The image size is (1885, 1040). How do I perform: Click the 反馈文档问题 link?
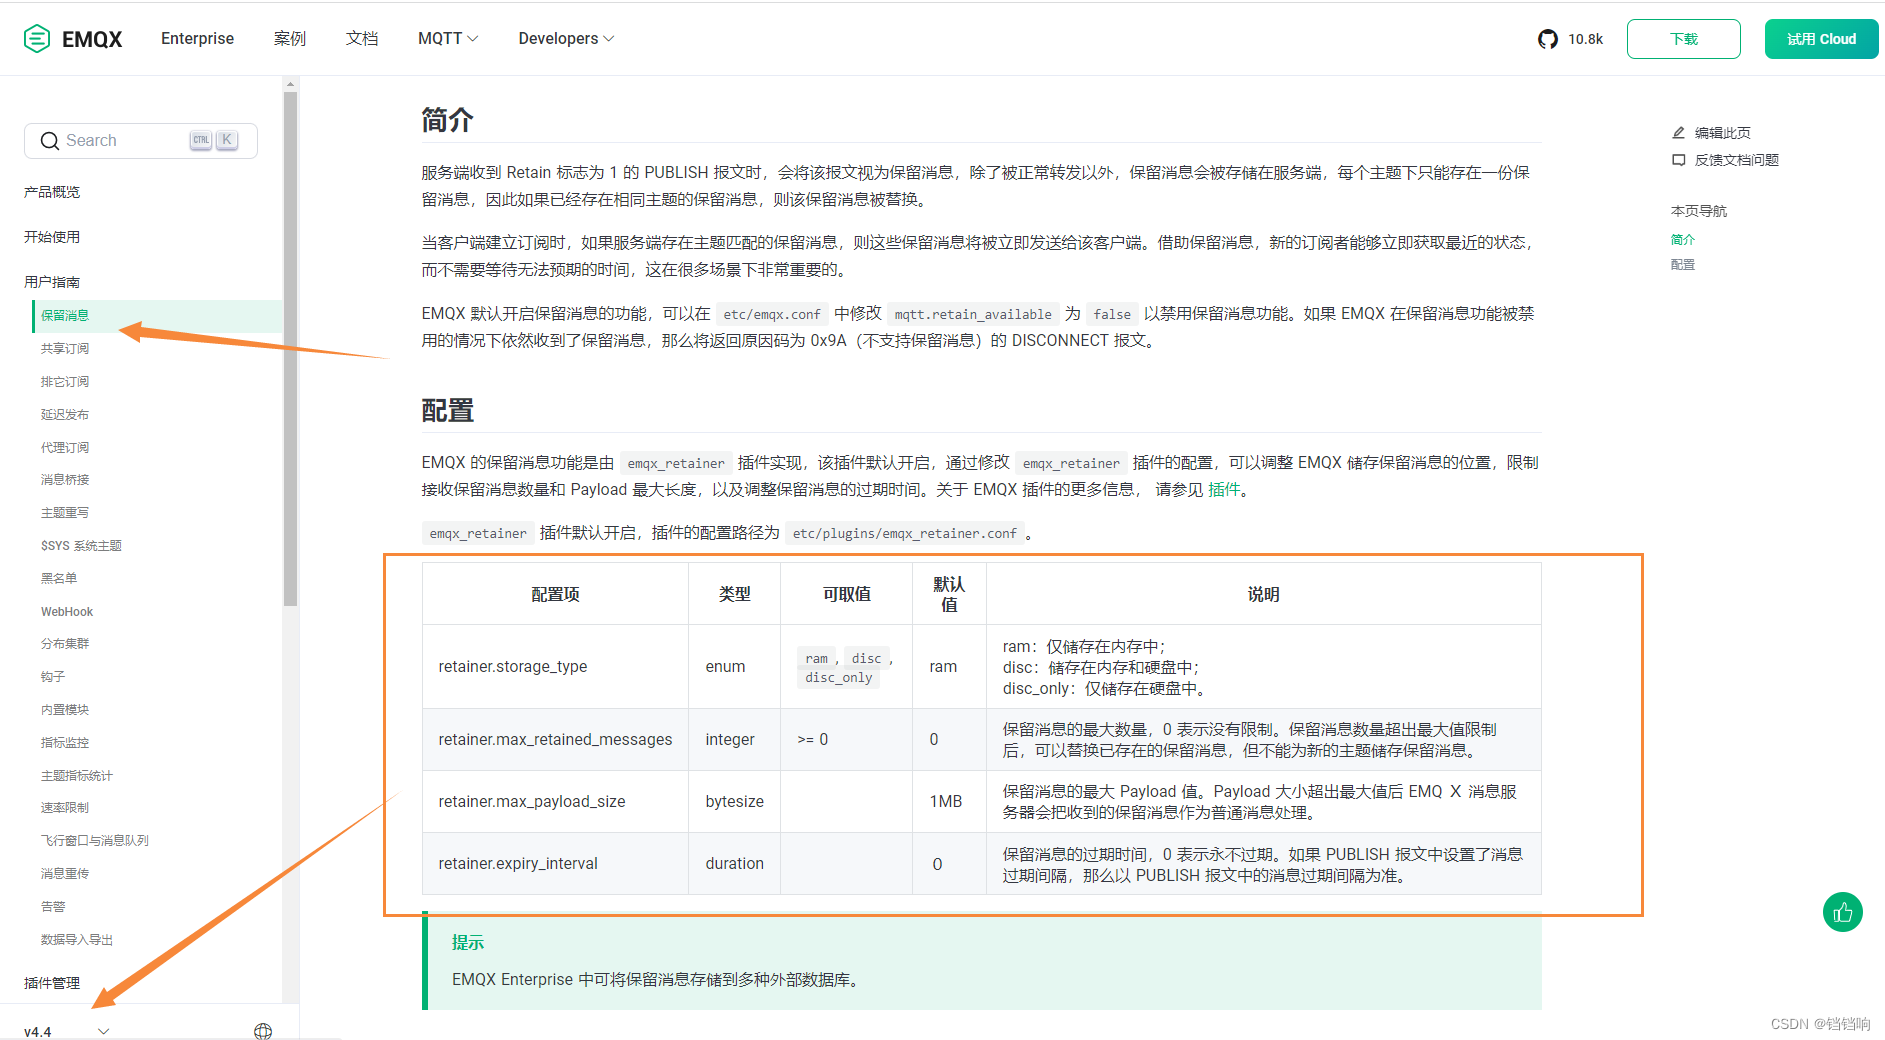click(x=1736, y=160)
